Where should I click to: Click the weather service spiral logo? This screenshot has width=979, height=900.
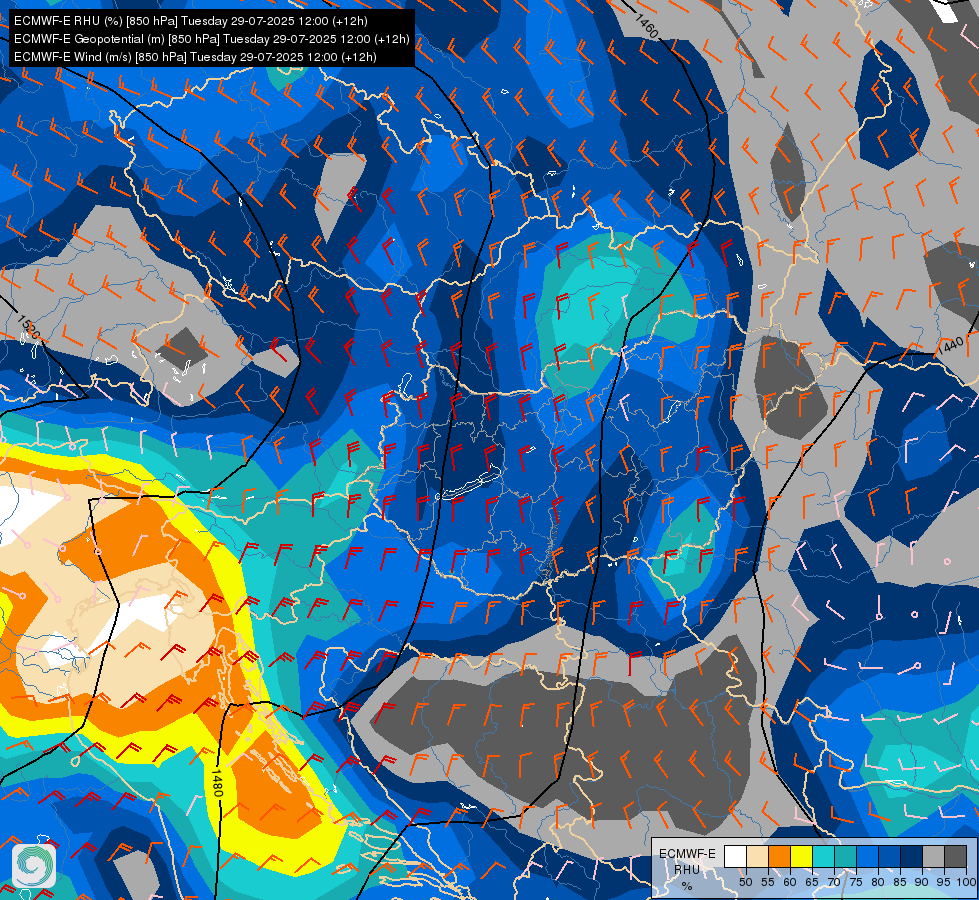click(34, 866)
